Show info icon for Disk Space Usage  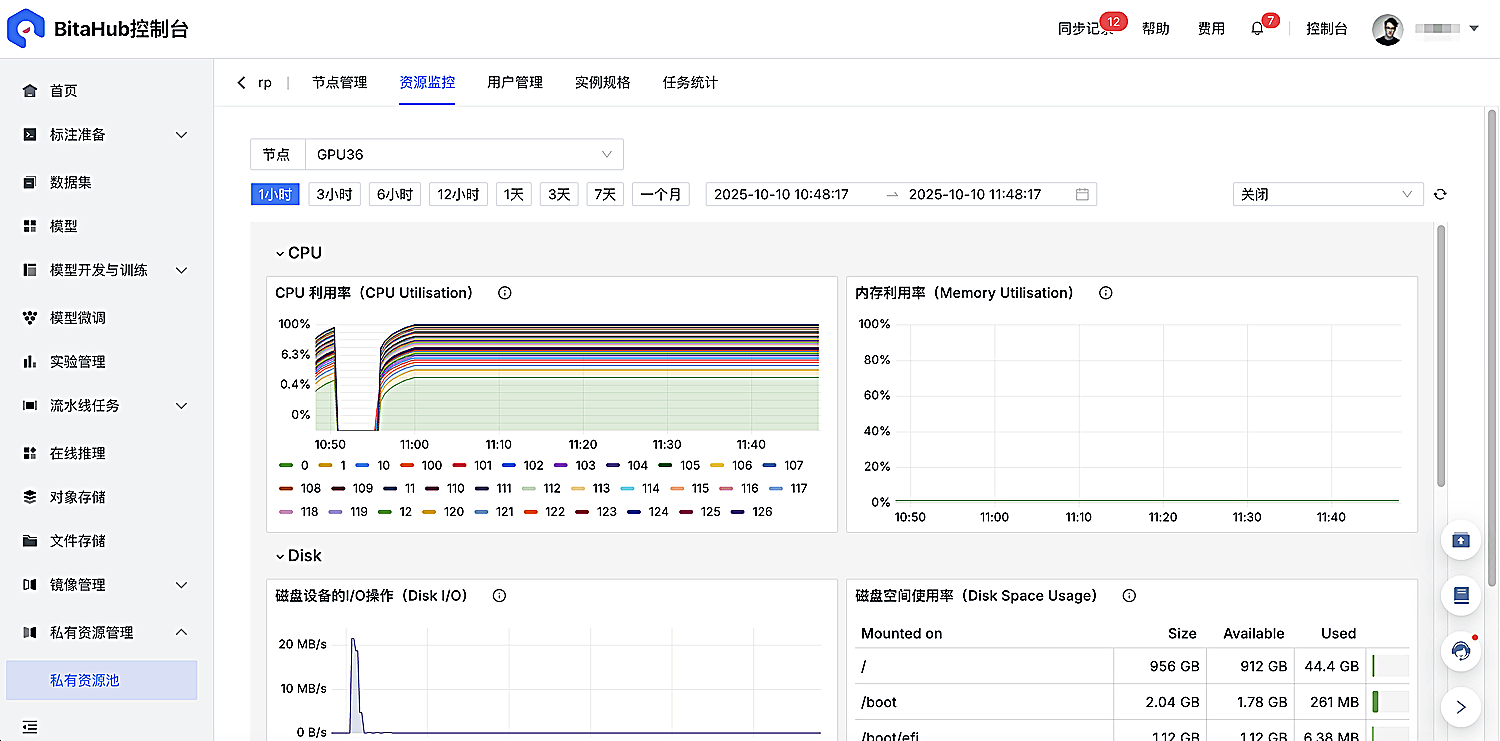tap(1130, 596)
